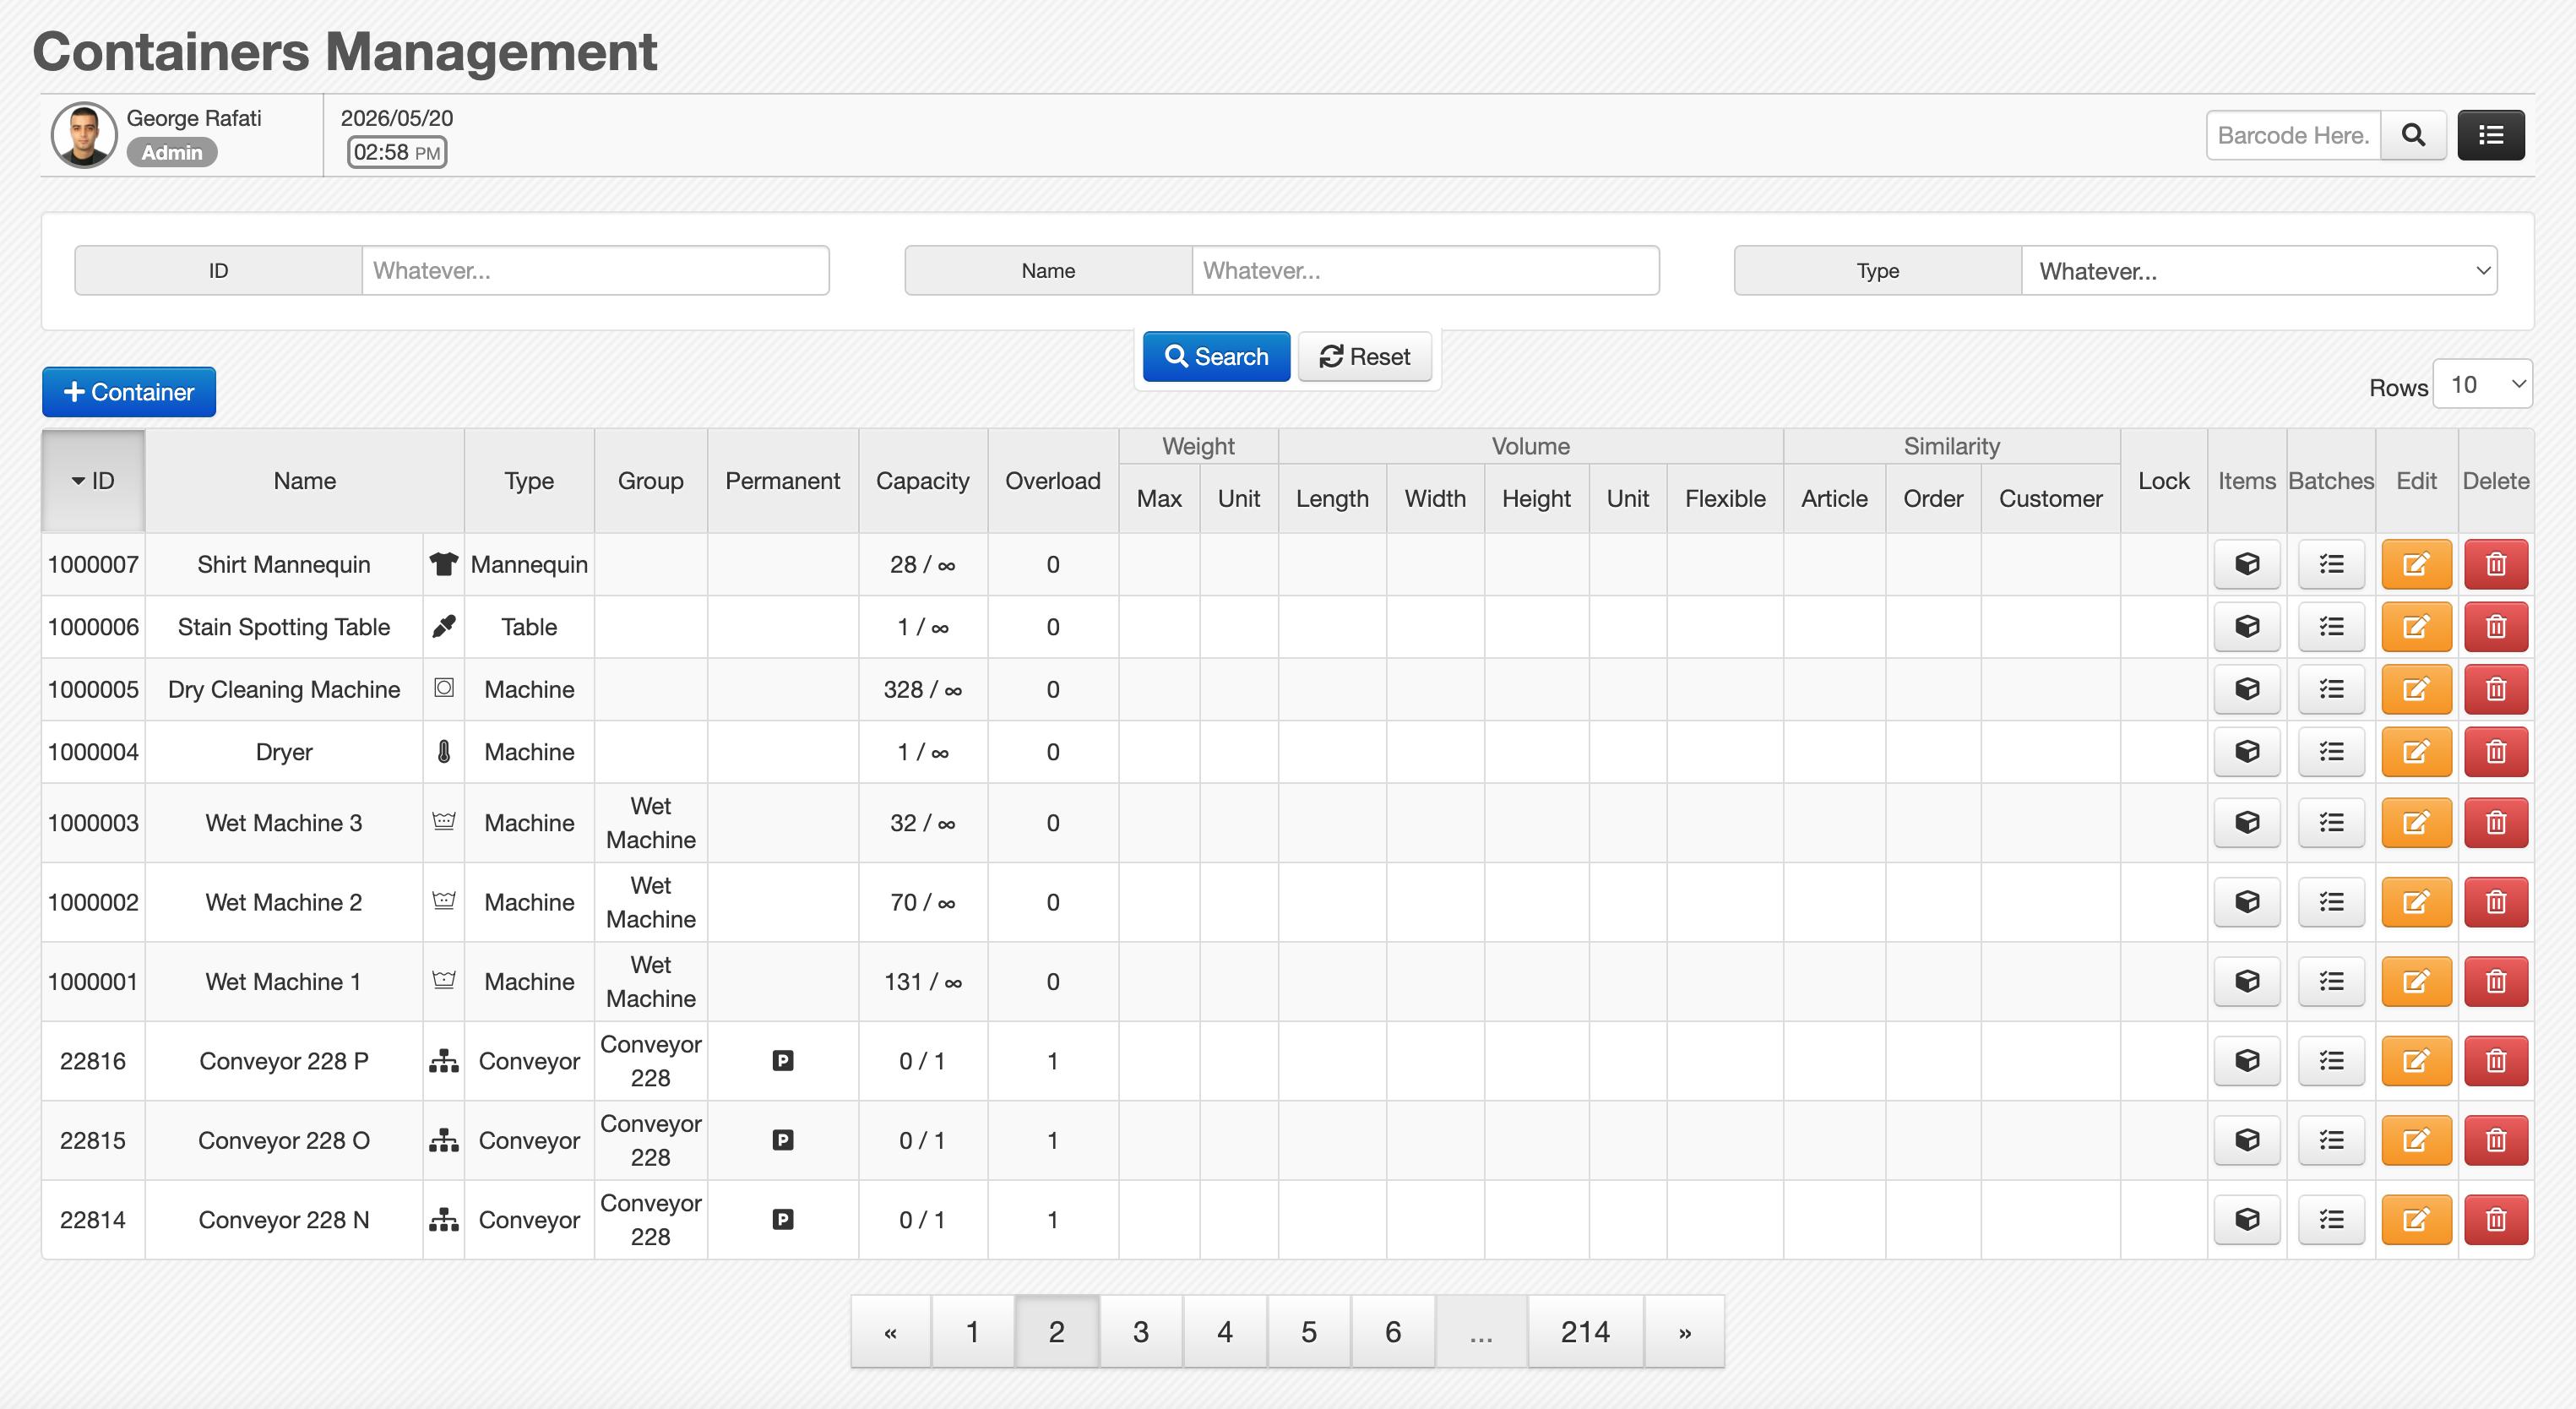Jump to last page 214
The height and width of the screenshot is (1409, 2576).
pyautogui.click(x=1586, y=1332)
